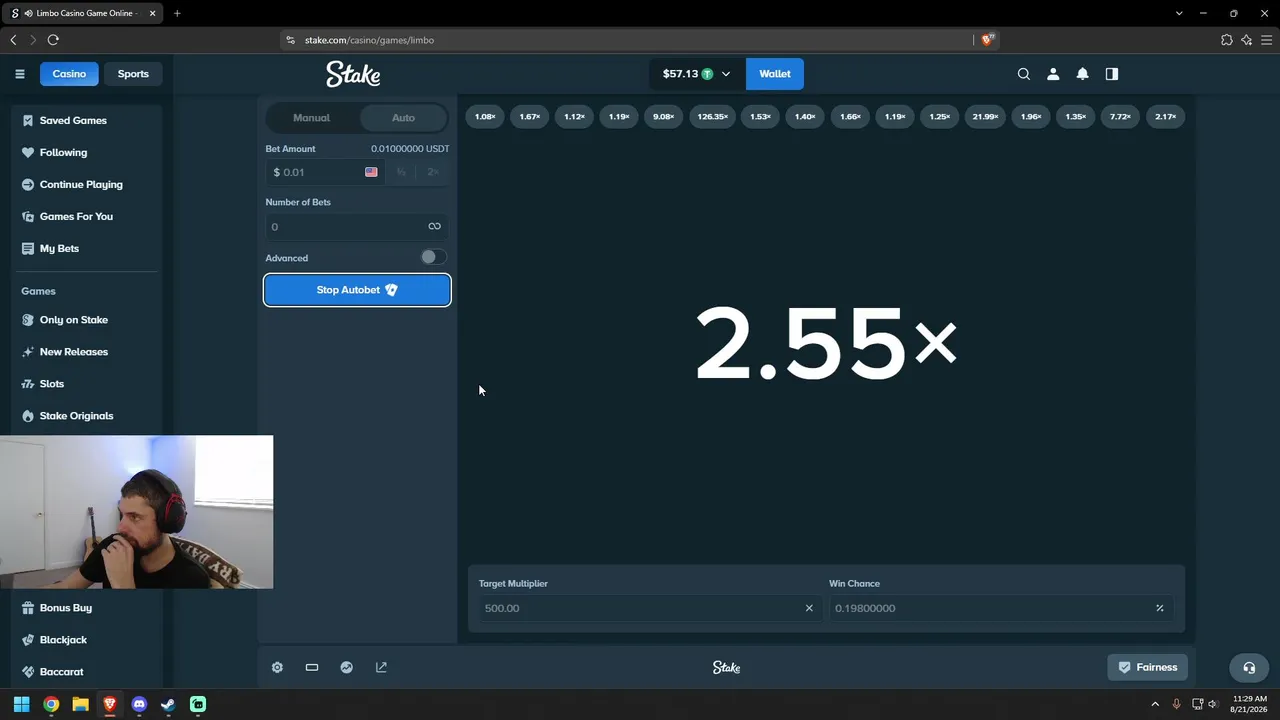Click the Target Multiplier field showing 500.00
The image size is (1280, 720).
648,608
